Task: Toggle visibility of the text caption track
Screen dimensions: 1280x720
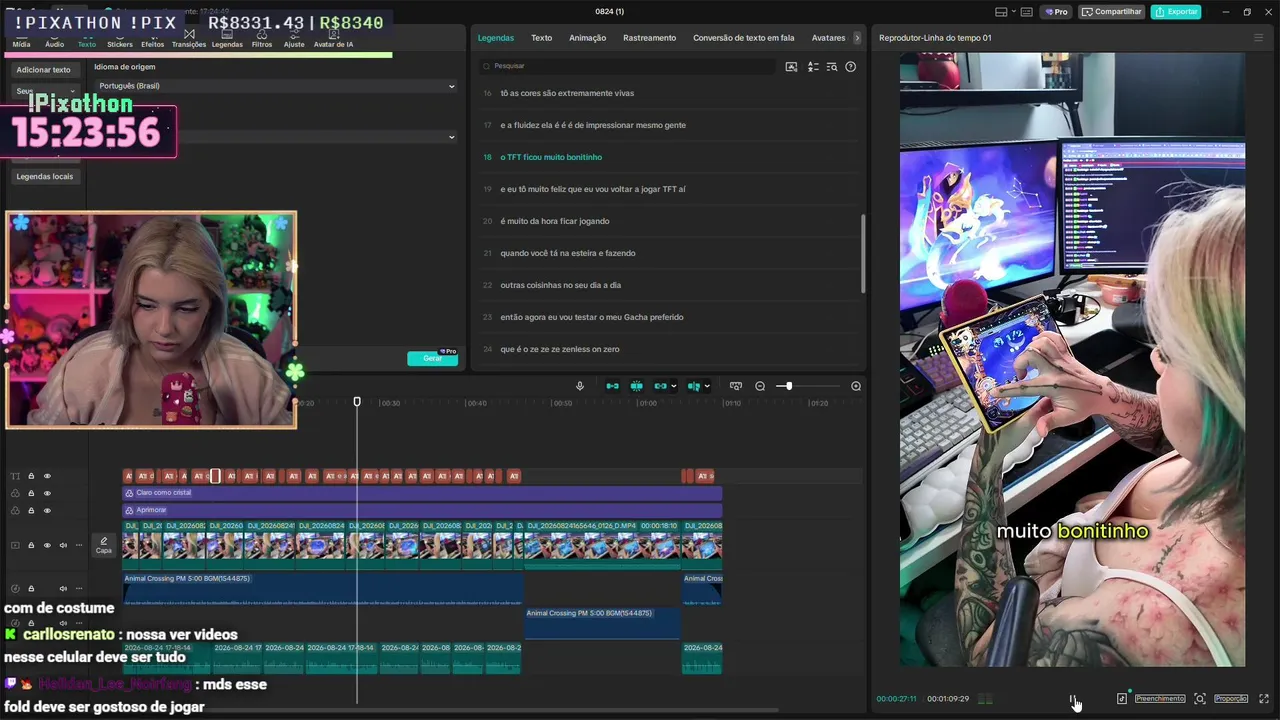Action: point(47,476)
